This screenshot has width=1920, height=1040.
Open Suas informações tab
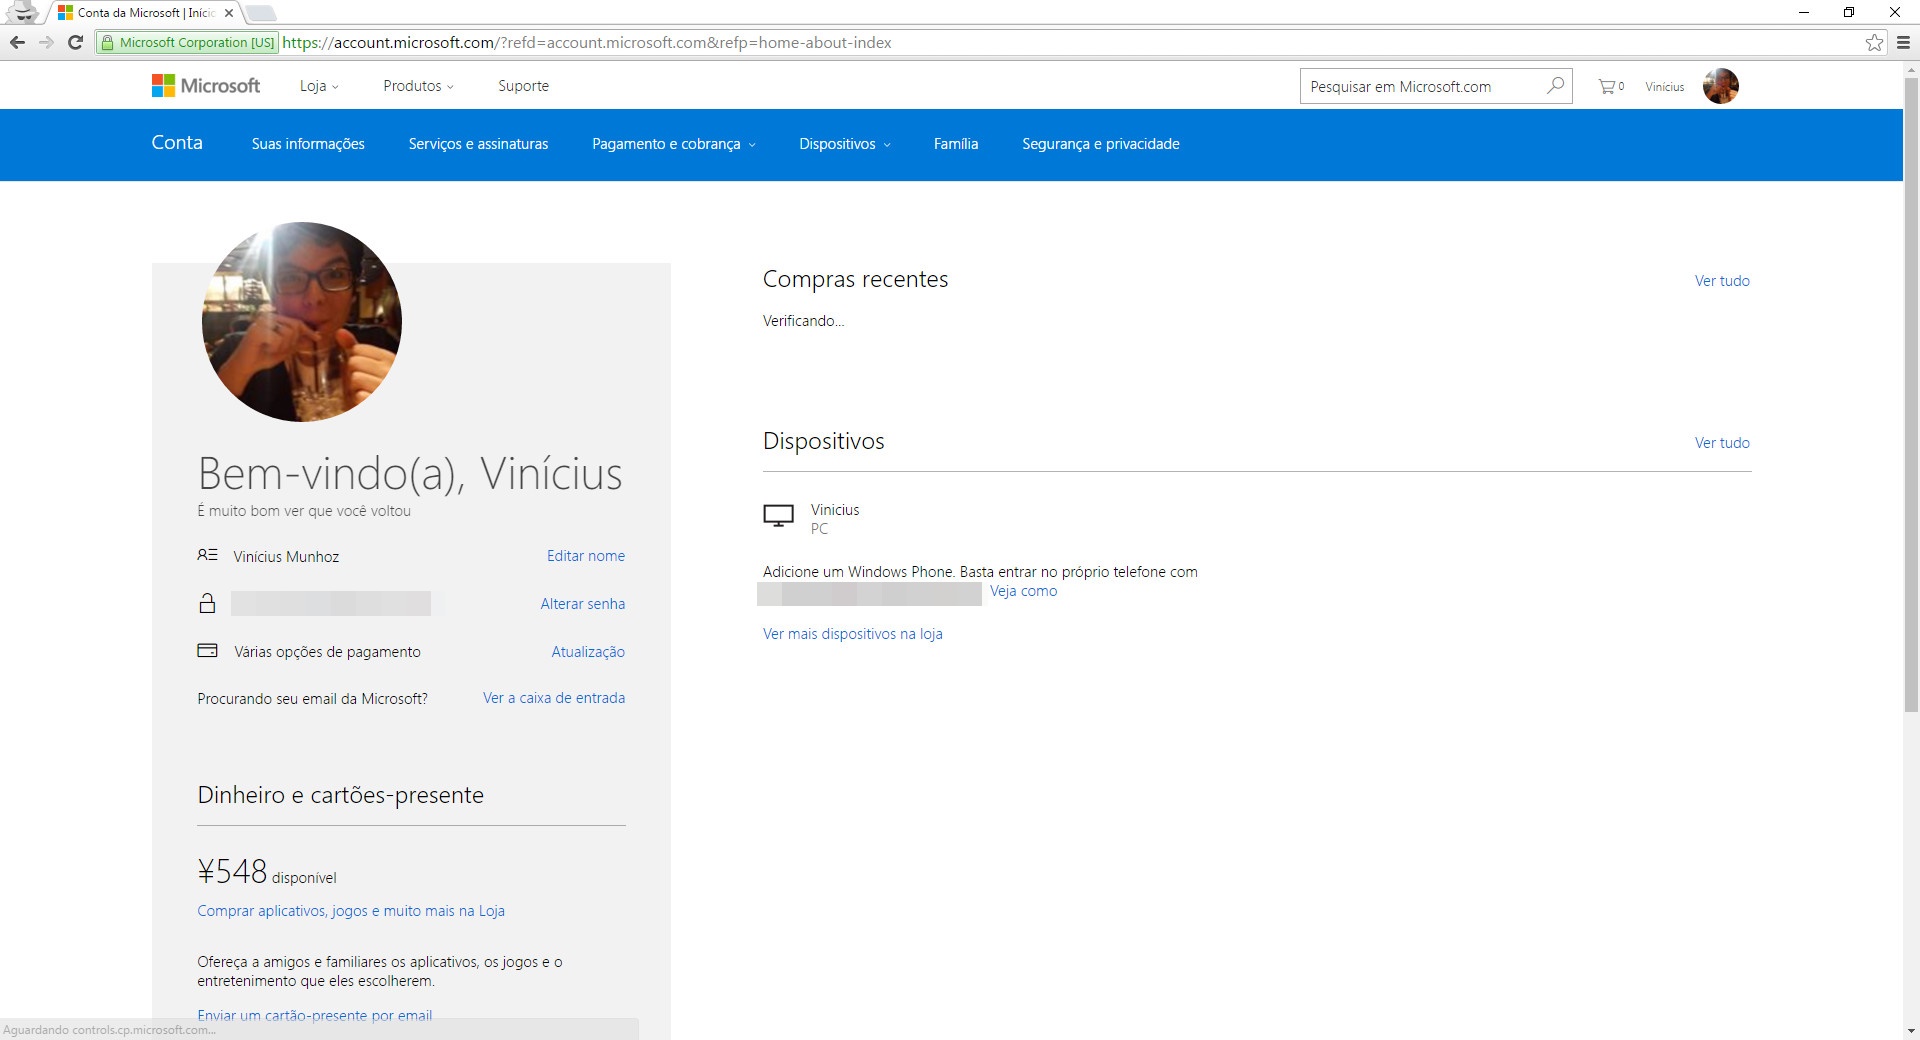[308, 144]
